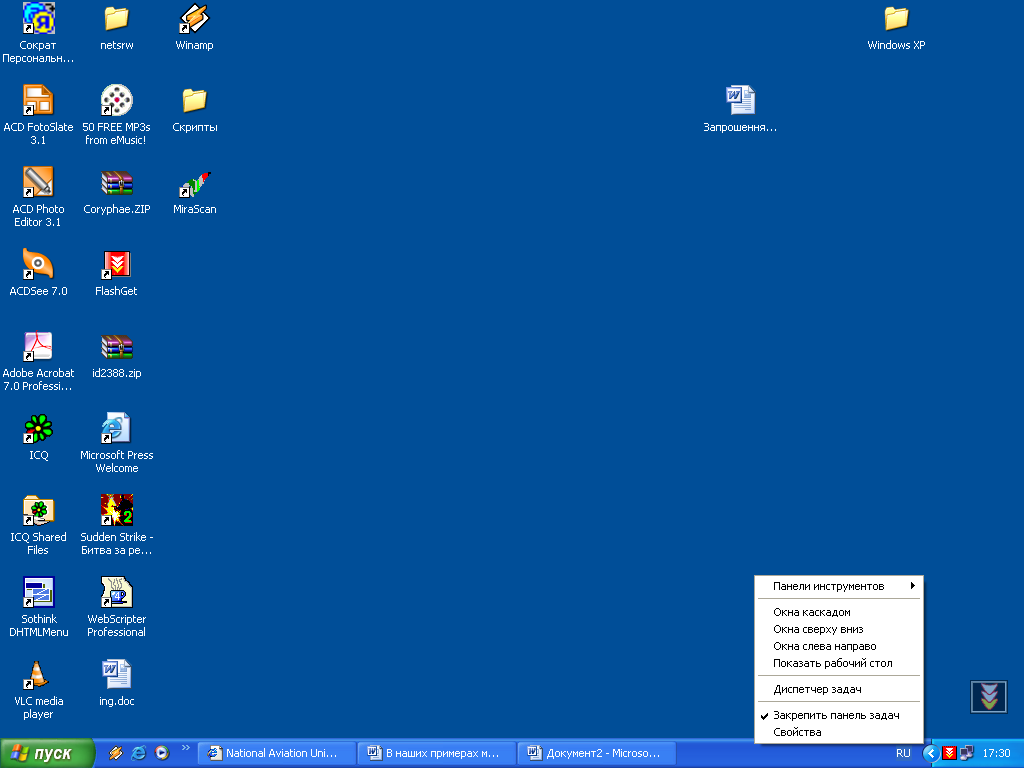Launch Windows Media Player from Quick Launch

(x=161, y=753)
